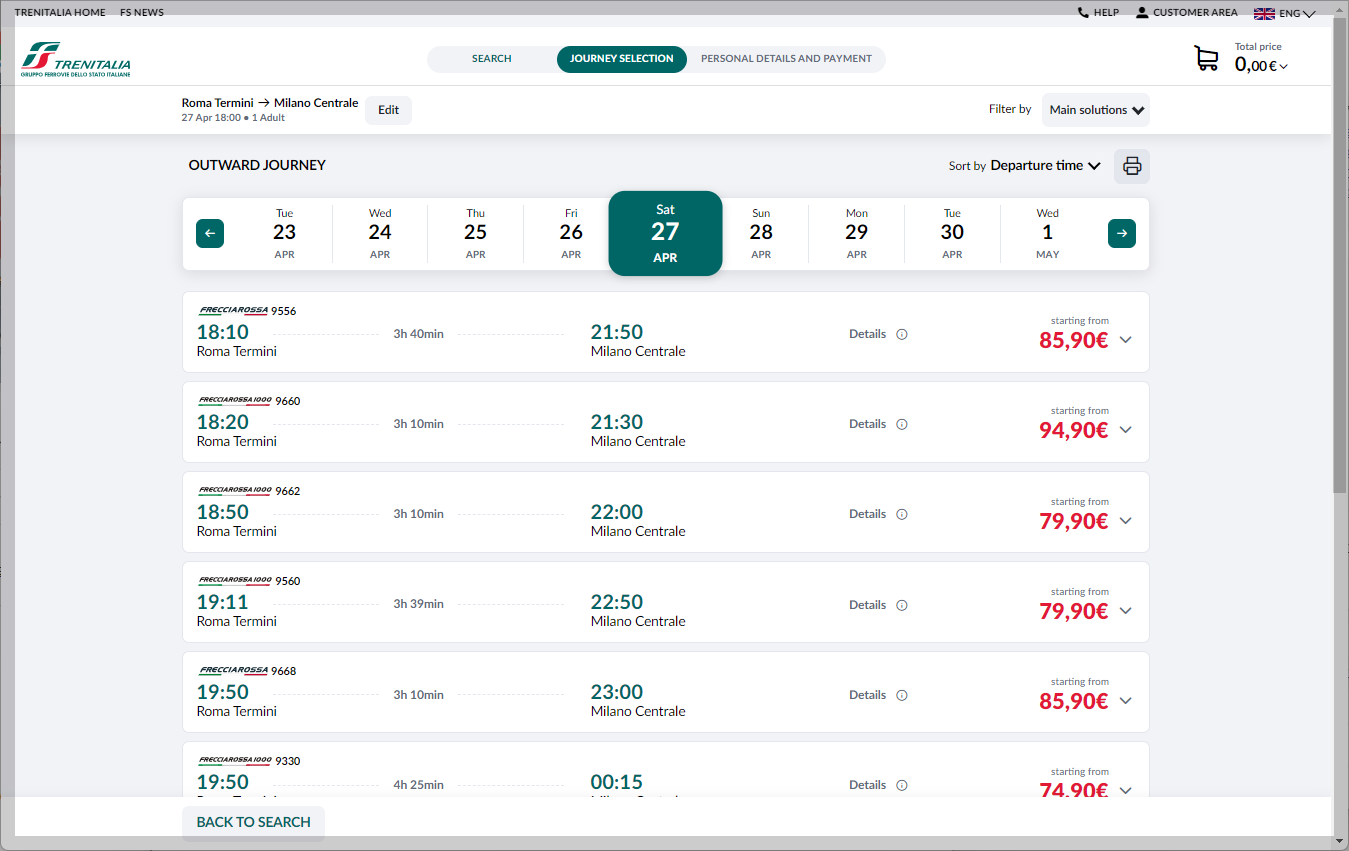Go to previous dates with left arrow
The image size is (1349, 851).
(210, 233)
